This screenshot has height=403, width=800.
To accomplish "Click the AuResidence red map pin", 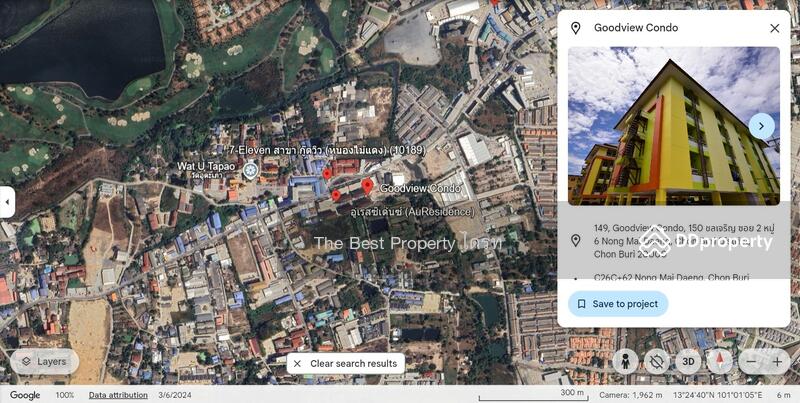I will 336,195.
